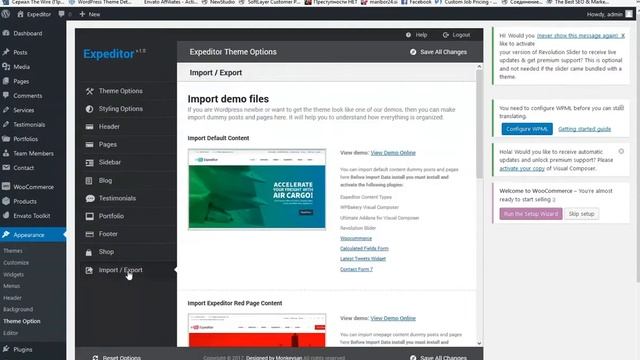
Task: Click the Contact envelope icon
Action: coord(6,168)
